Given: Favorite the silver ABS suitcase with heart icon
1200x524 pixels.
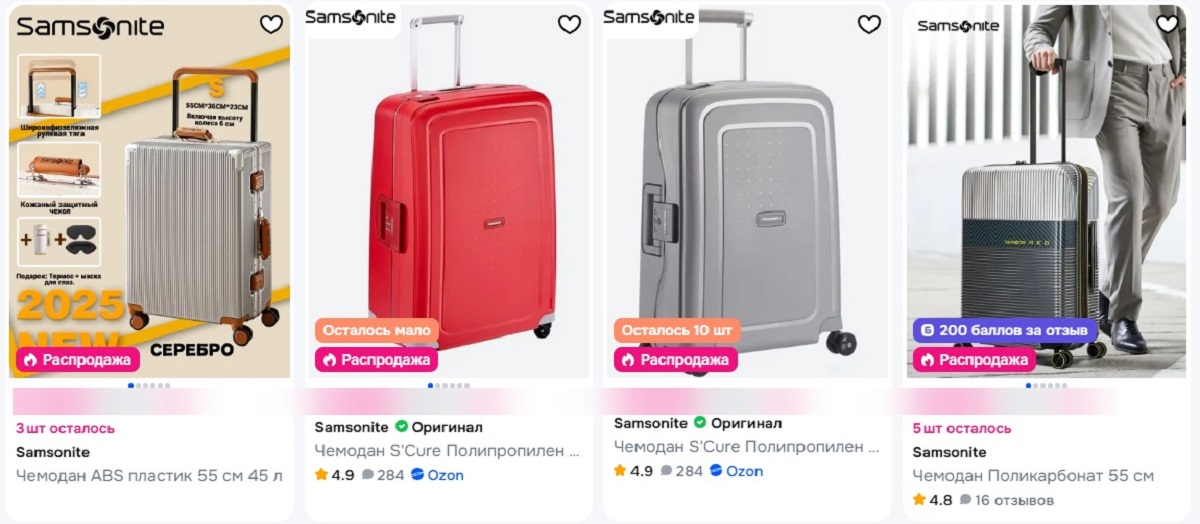Looking at the screenshot, I should [x=271, y=25].
